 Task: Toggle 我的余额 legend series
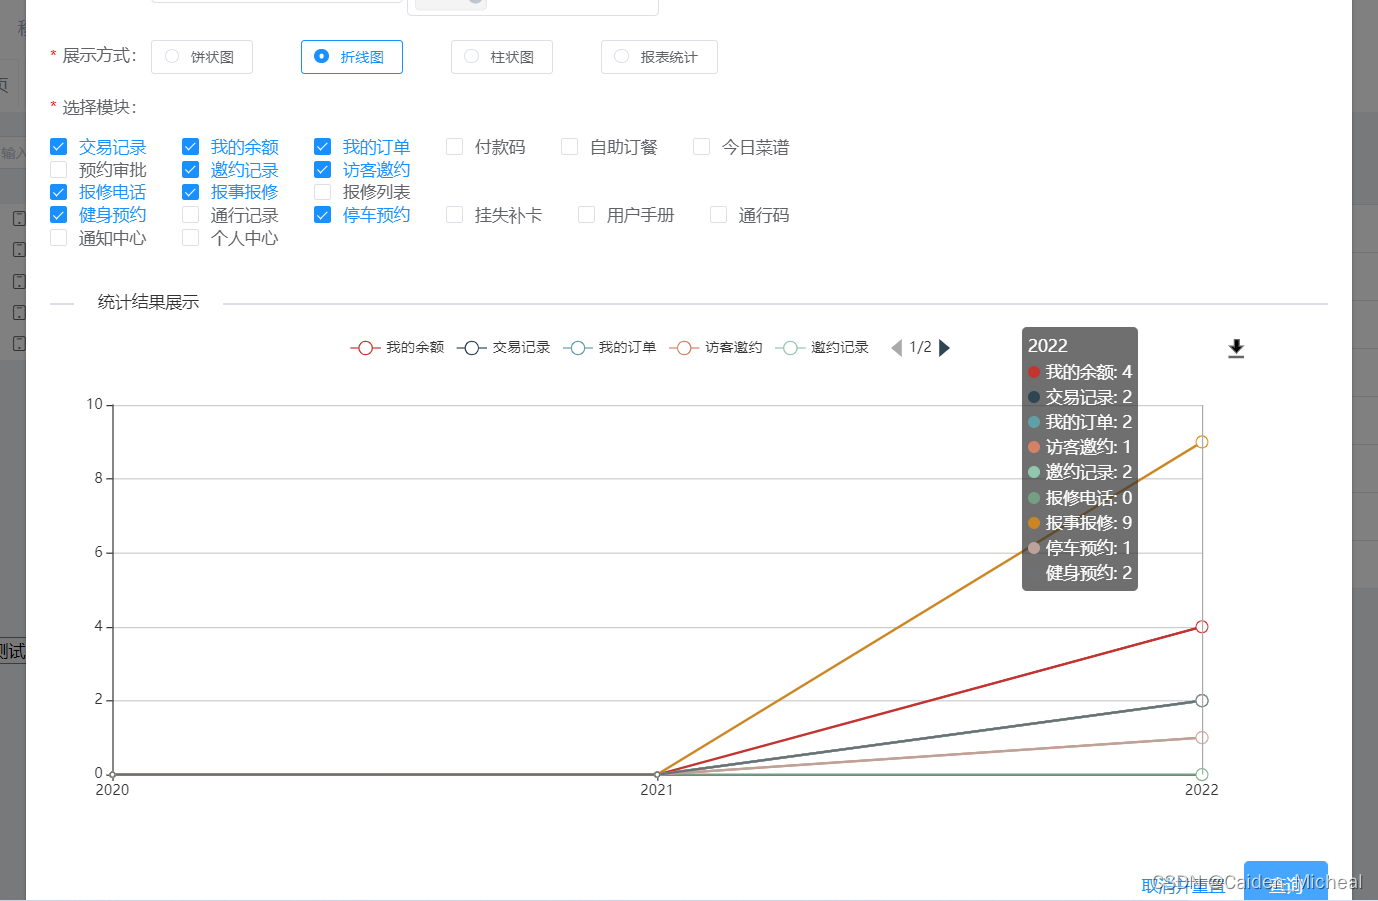coord(397,348)
